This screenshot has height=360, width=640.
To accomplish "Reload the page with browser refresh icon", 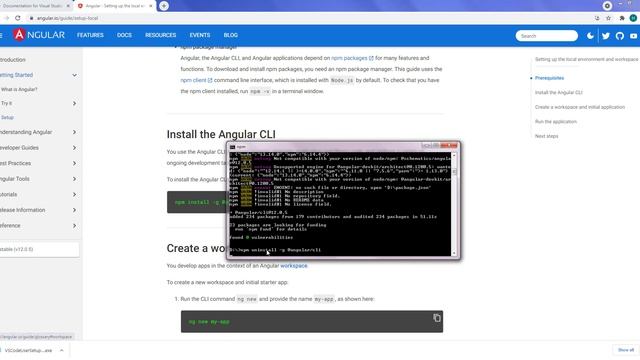I will 18,18.
